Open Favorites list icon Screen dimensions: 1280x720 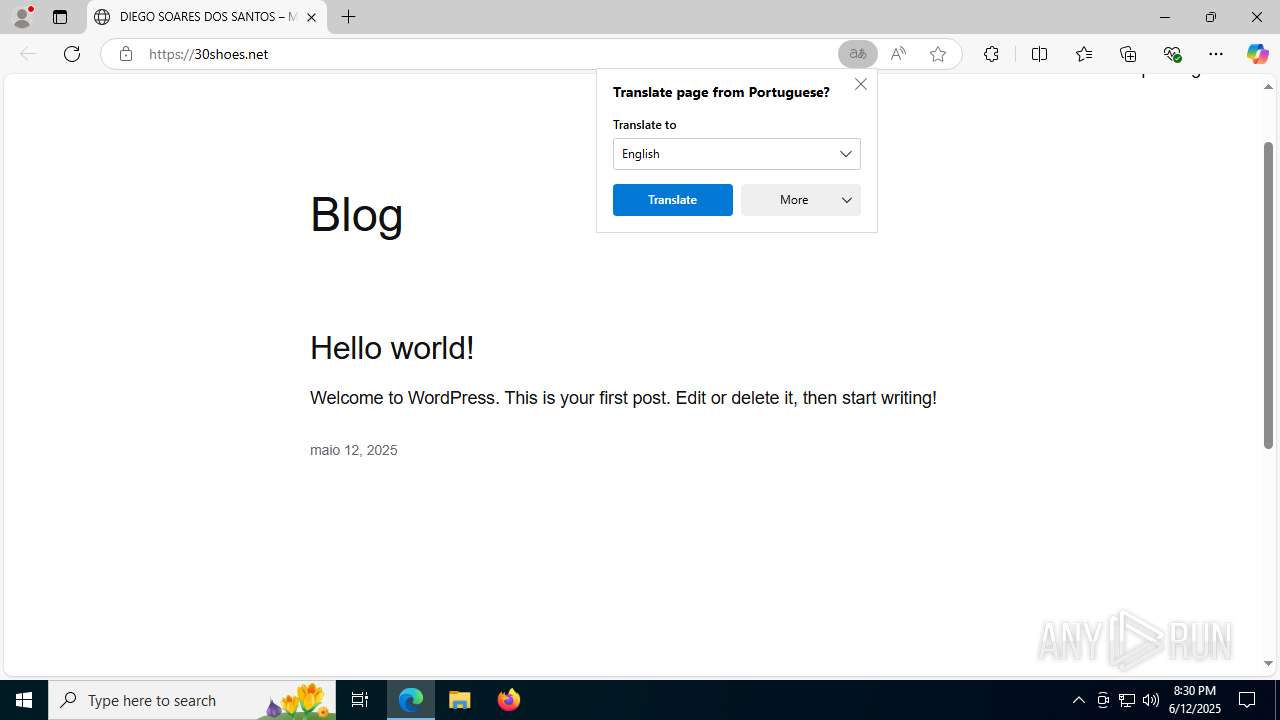[x=1084, y=54]
